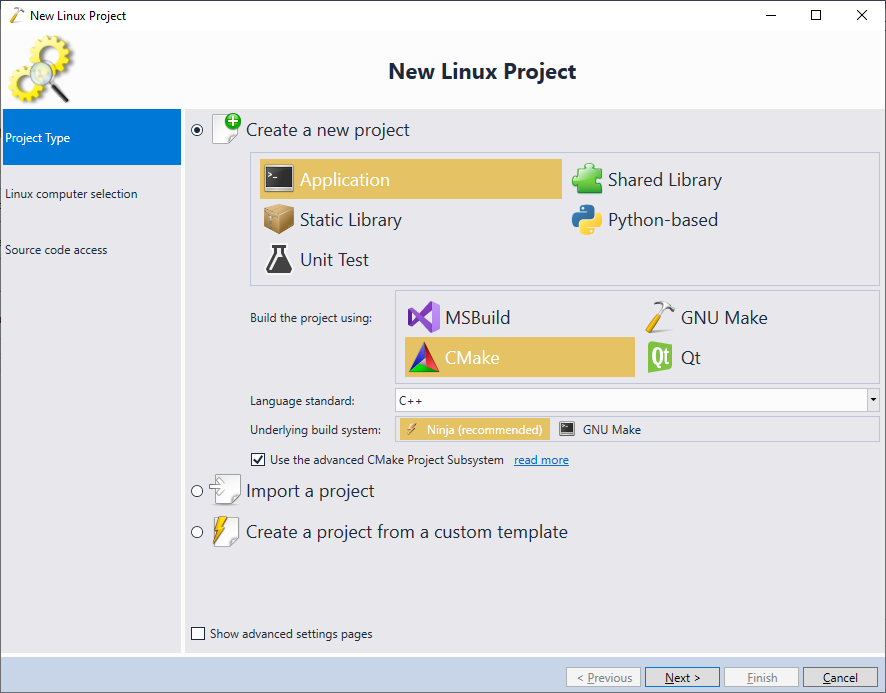Select the Unit Test label
Screen dimensions: 886x693
tap(334, 260)
